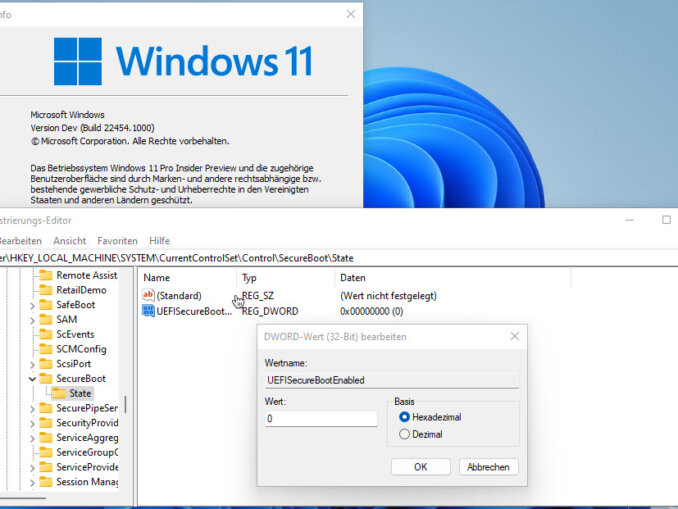This screenshot has width=678, height=509.
Task: Click the UEFISecureBoot DWORD value icon
Action: click(x=148, y=311)
